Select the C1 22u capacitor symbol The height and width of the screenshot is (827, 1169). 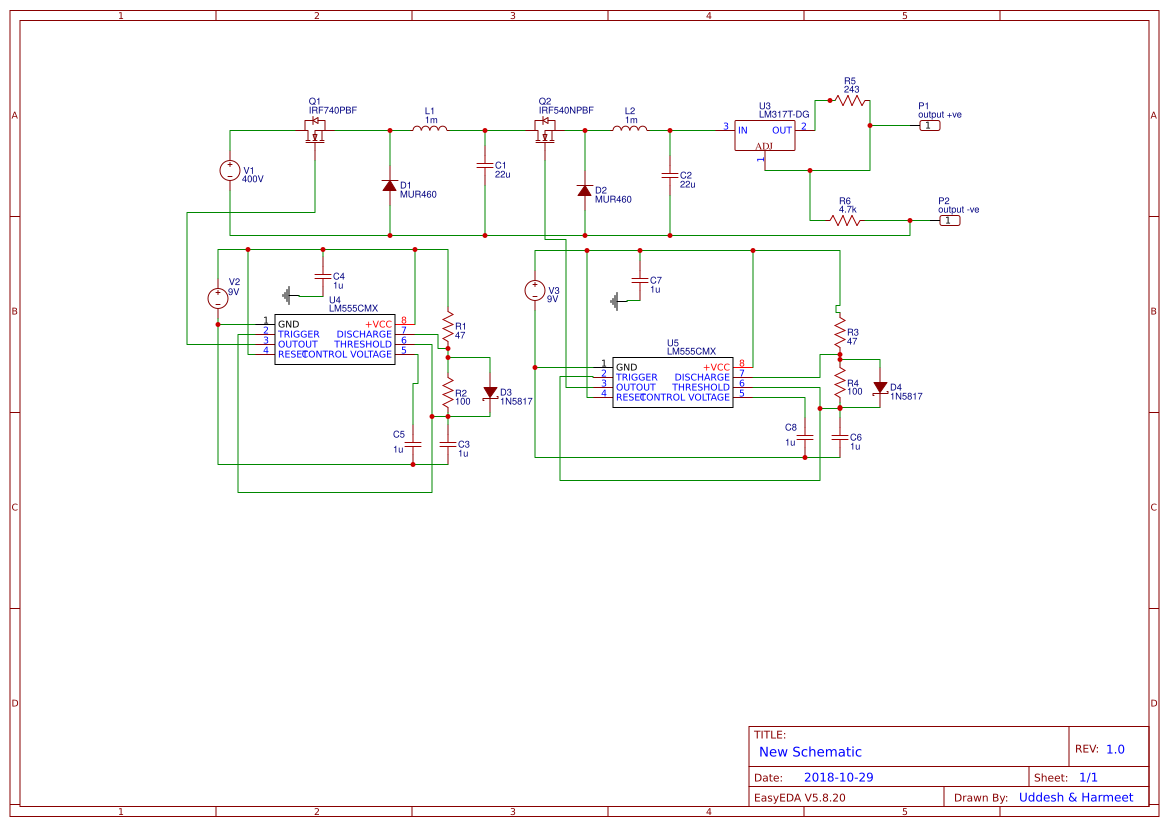[x=485, y=164]
